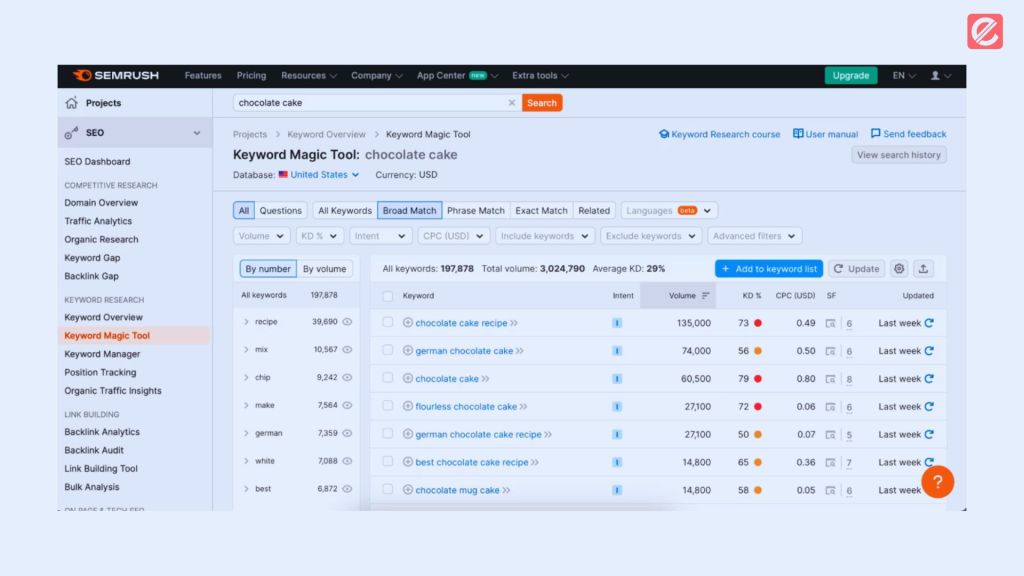Open the Languages beta dropdown

669,210
